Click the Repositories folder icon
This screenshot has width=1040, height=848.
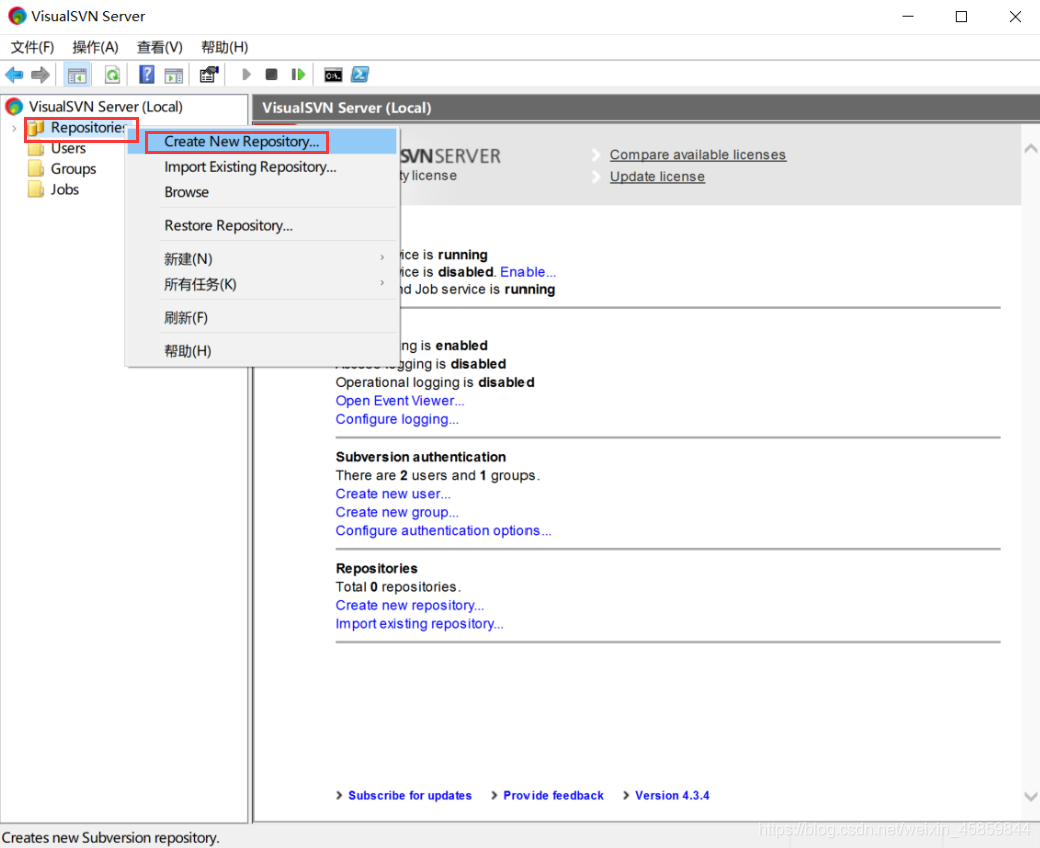36,127
